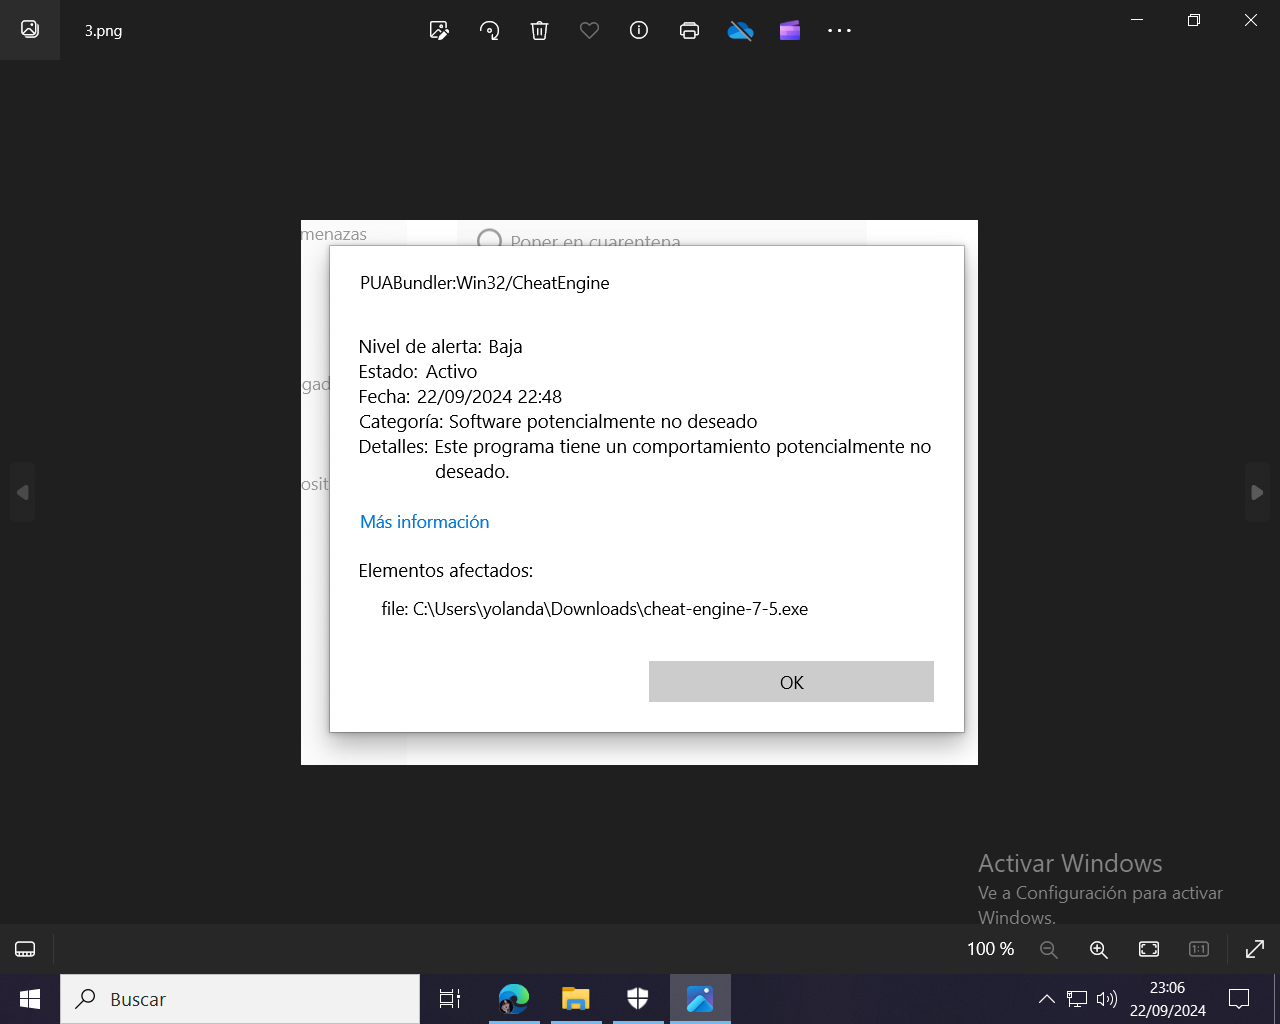Viewport: 1280px width, 1024px height.
Task: Go to previous image arrow
Action: [x=22, y=492]
